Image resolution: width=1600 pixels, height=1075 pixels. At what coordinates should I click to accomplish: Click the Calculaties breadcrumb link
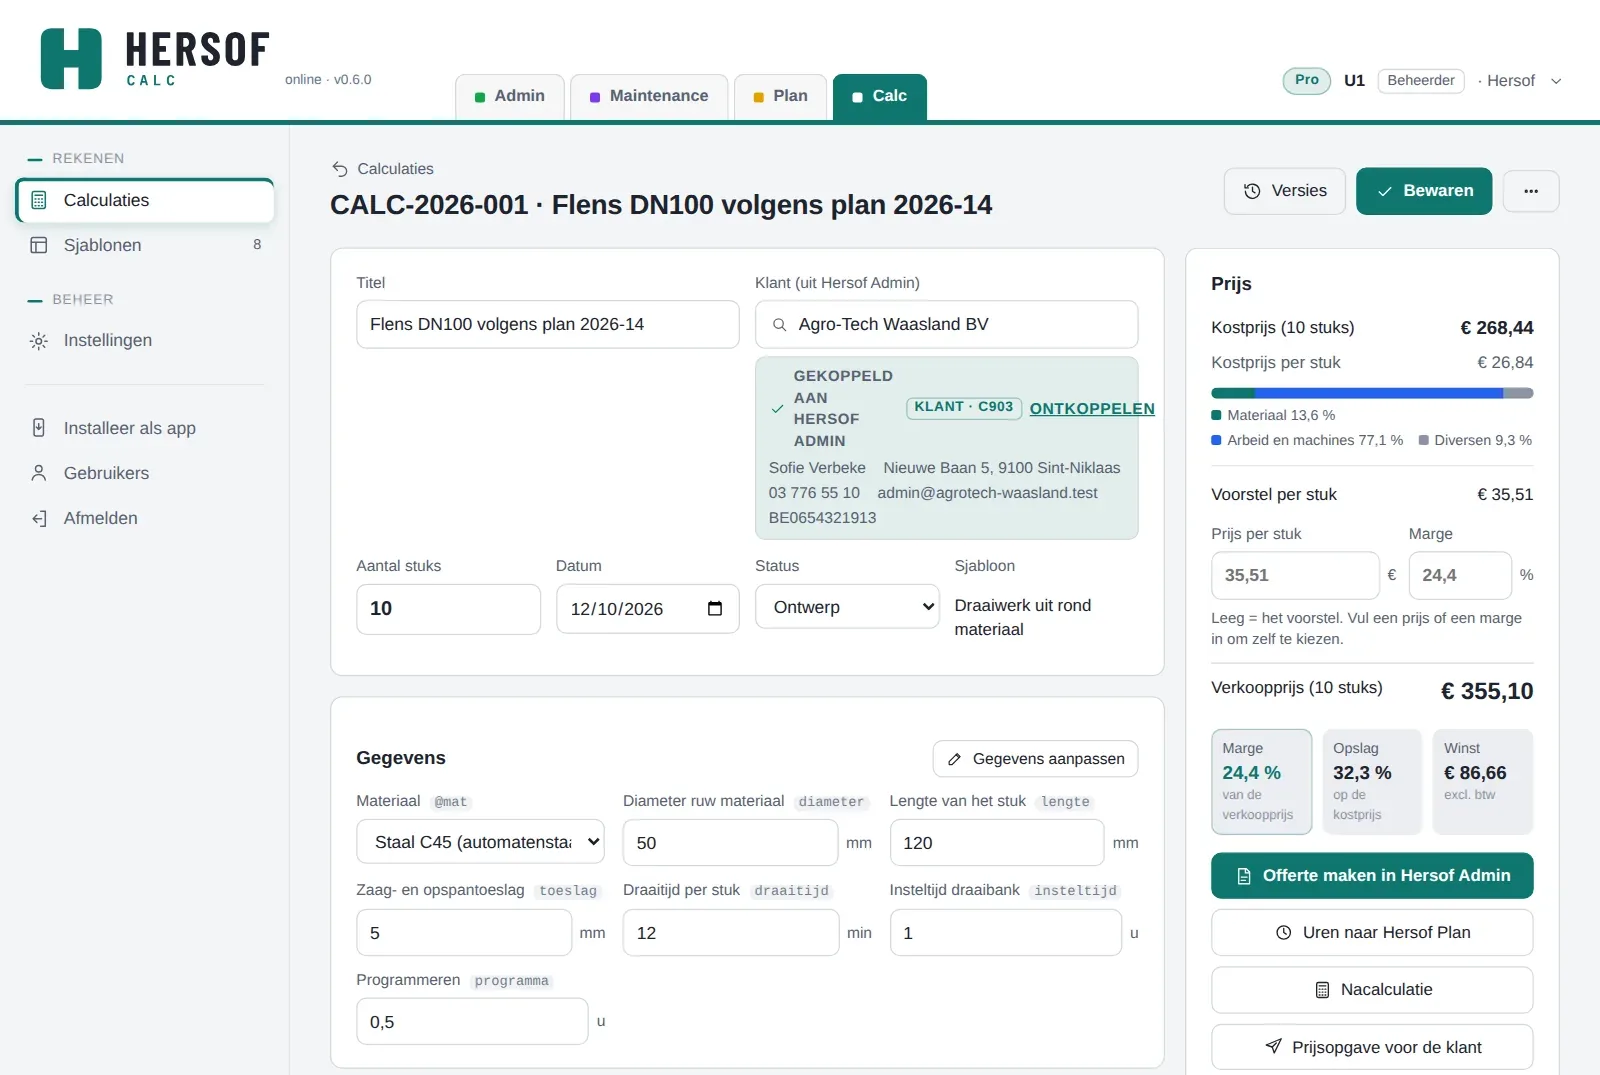395,169
